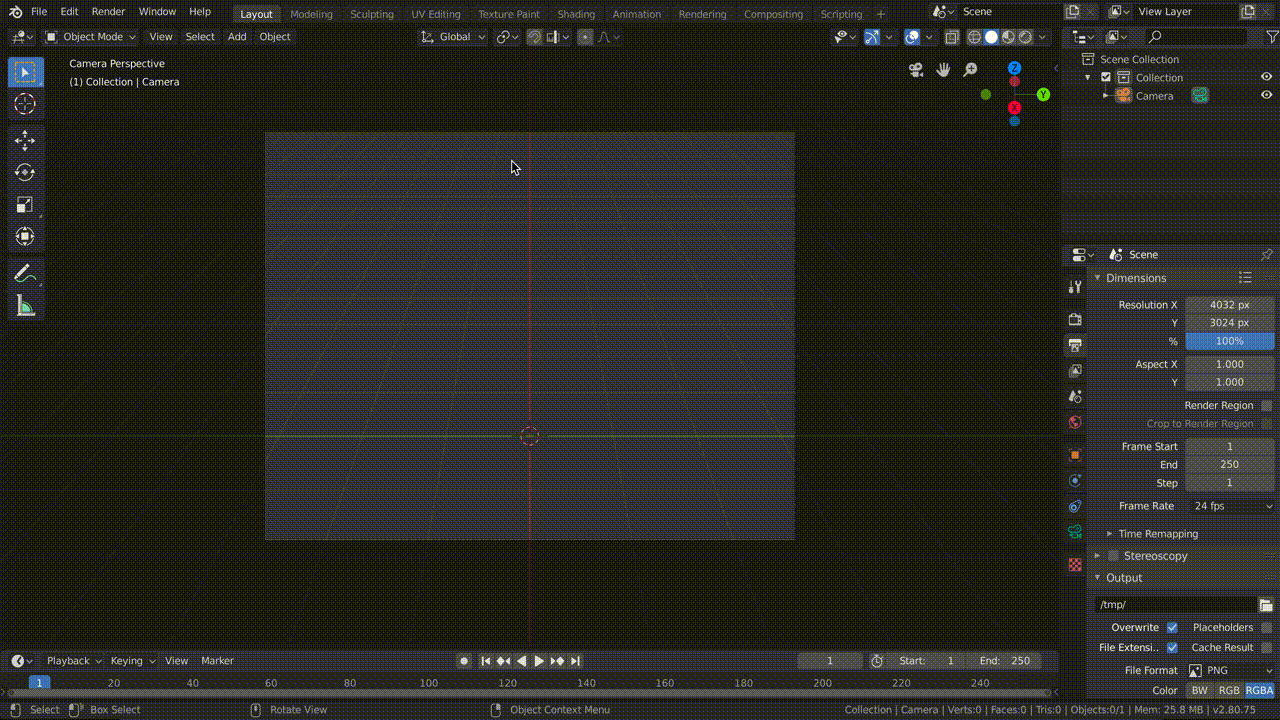Select the Measure ruler tool
The width and height of the screenshot is (1280, 720).
click(25, 306)
